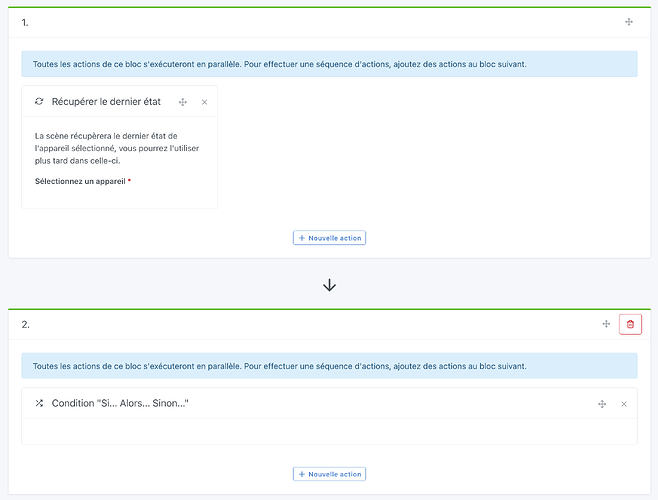Select the block header numbered "1."

(25, 22)
